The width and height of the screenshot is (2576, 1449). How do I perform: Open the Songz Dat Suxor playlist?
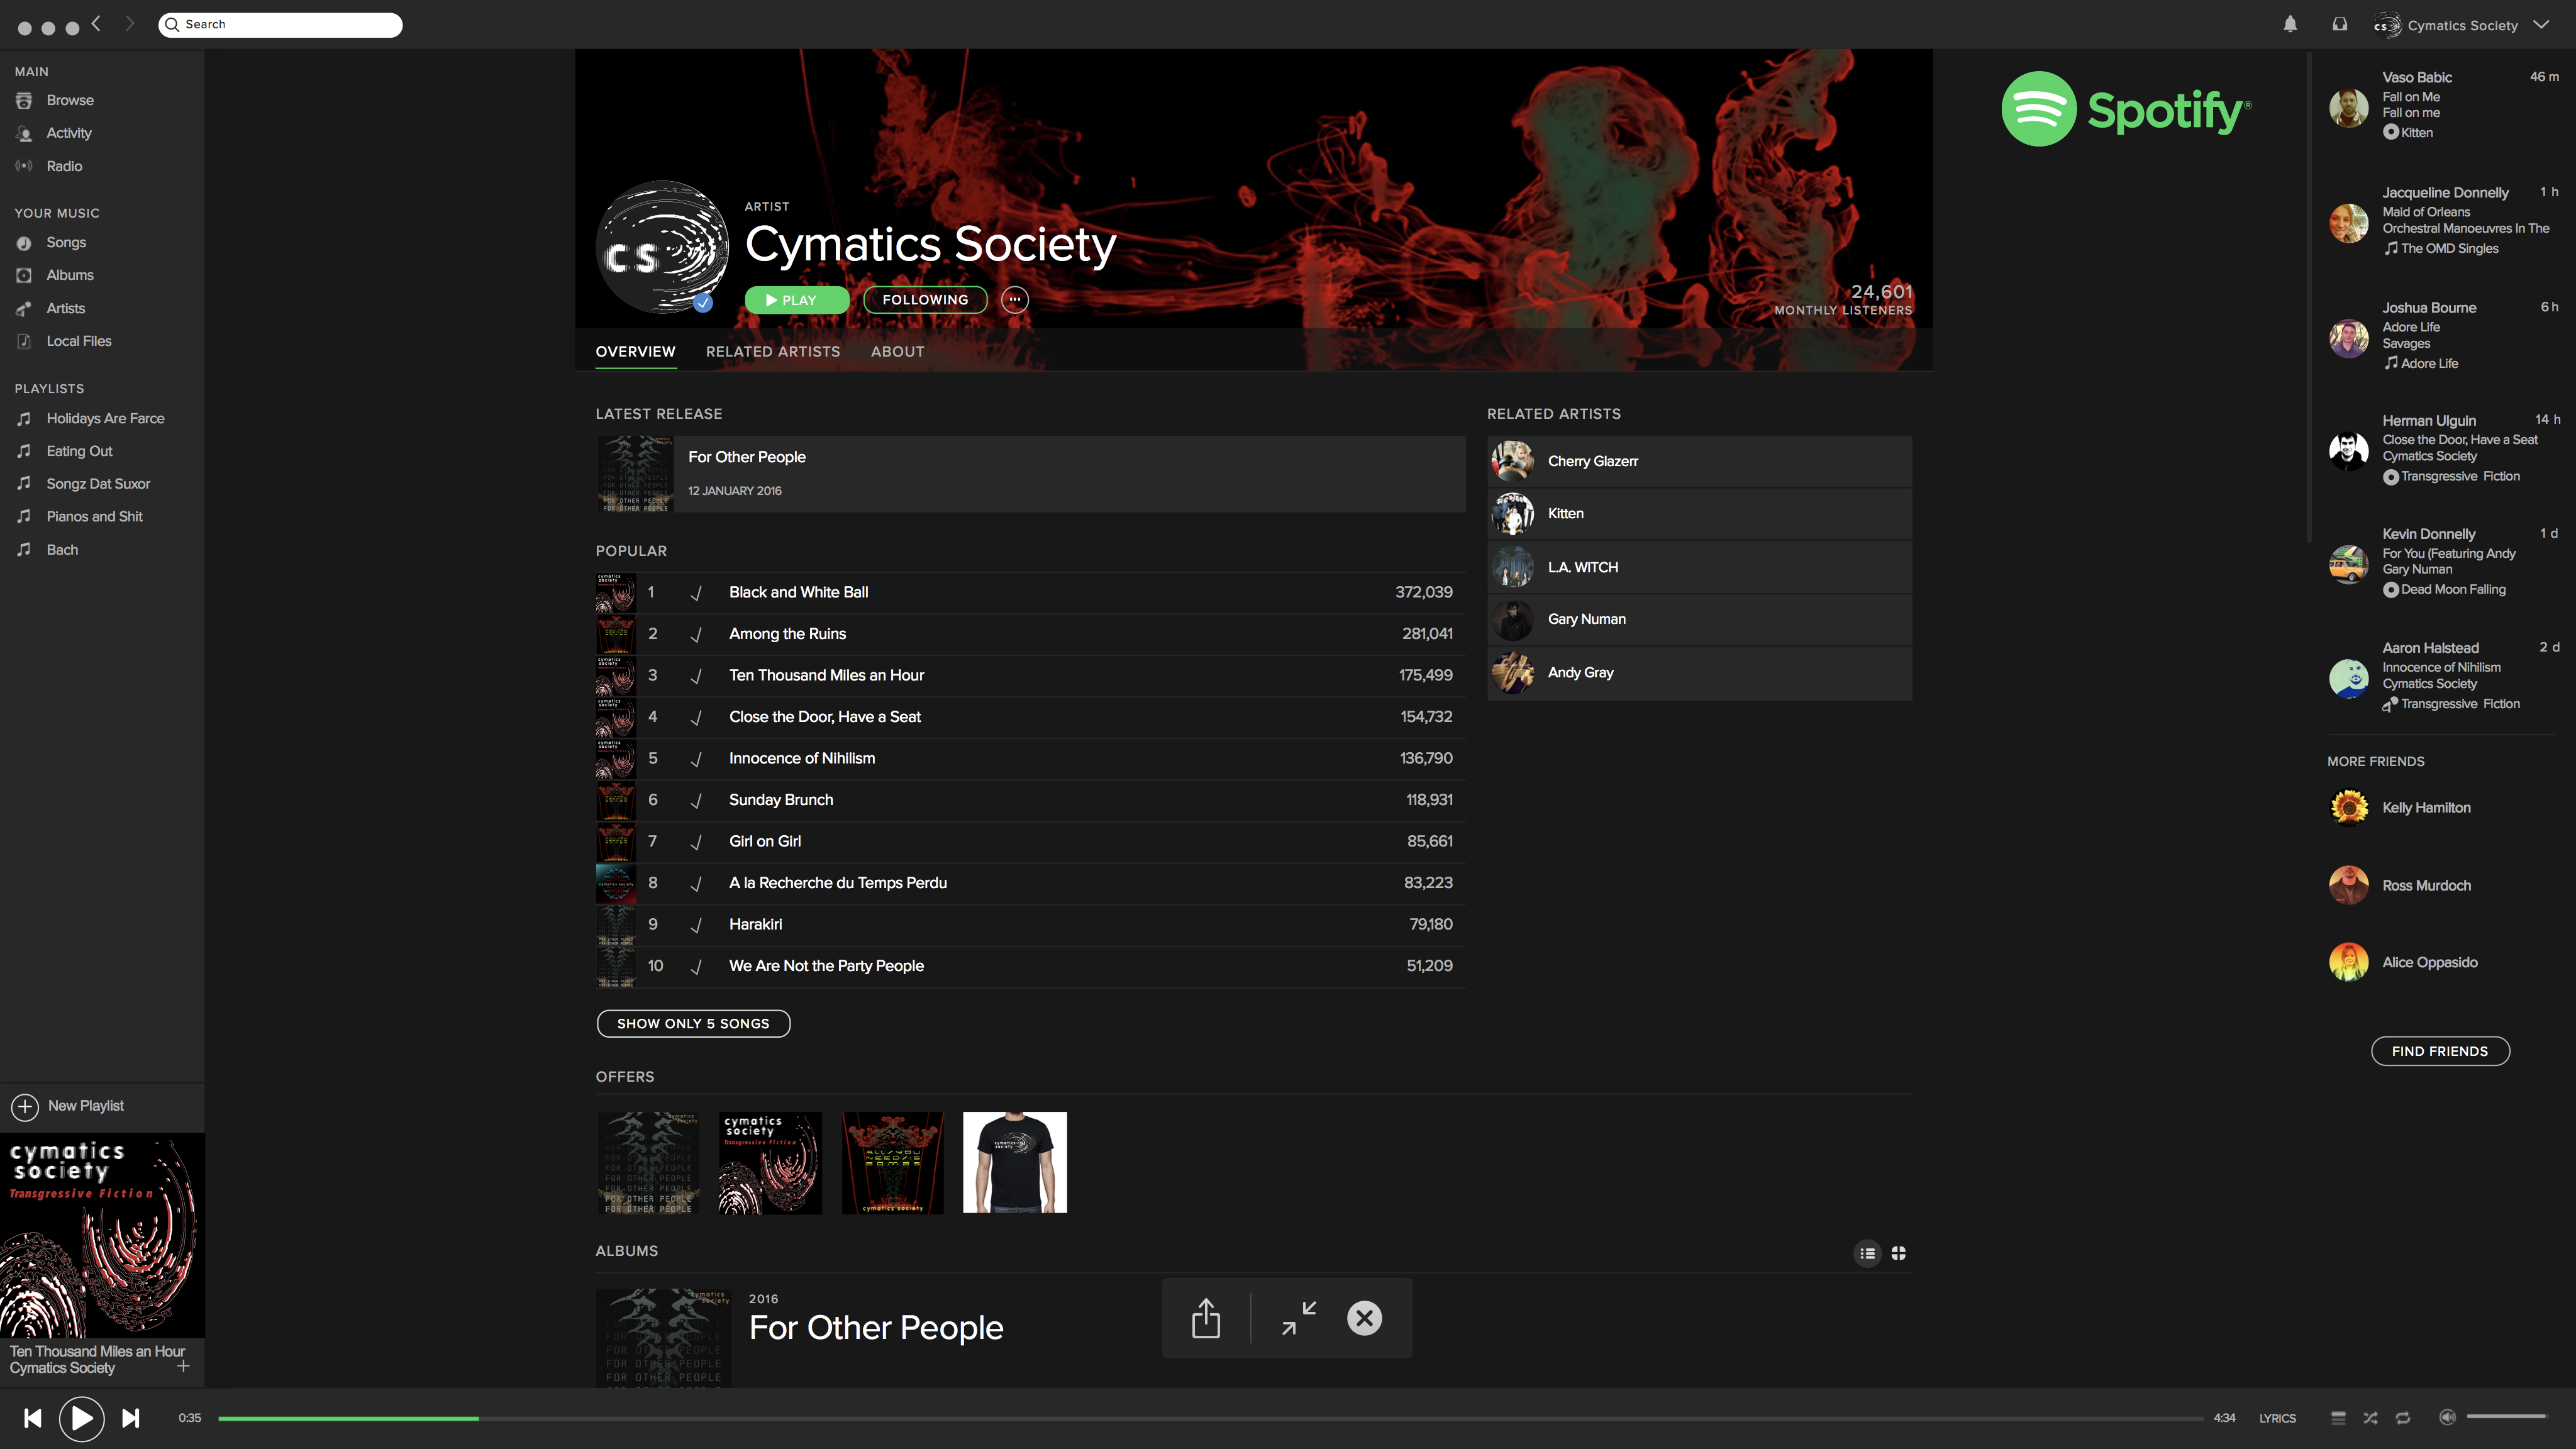[98, 484]
